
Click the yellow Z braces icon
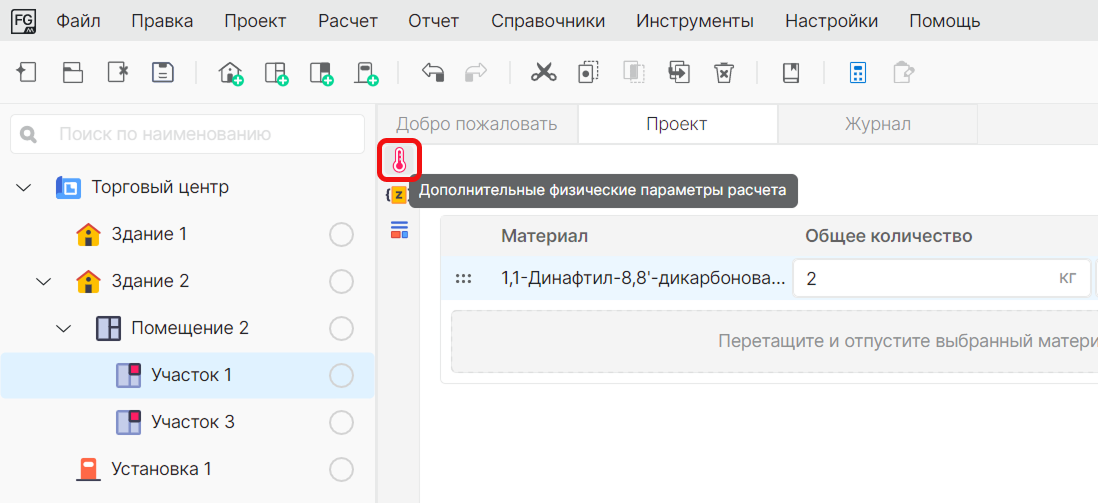tap(397, 195)
